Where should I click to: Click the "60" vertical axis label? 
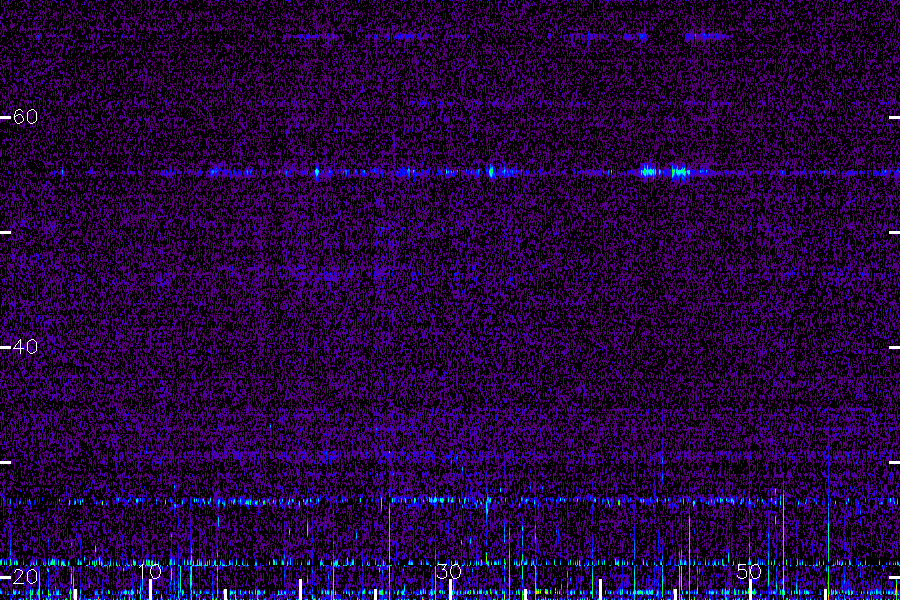click(x=25, y=117)
